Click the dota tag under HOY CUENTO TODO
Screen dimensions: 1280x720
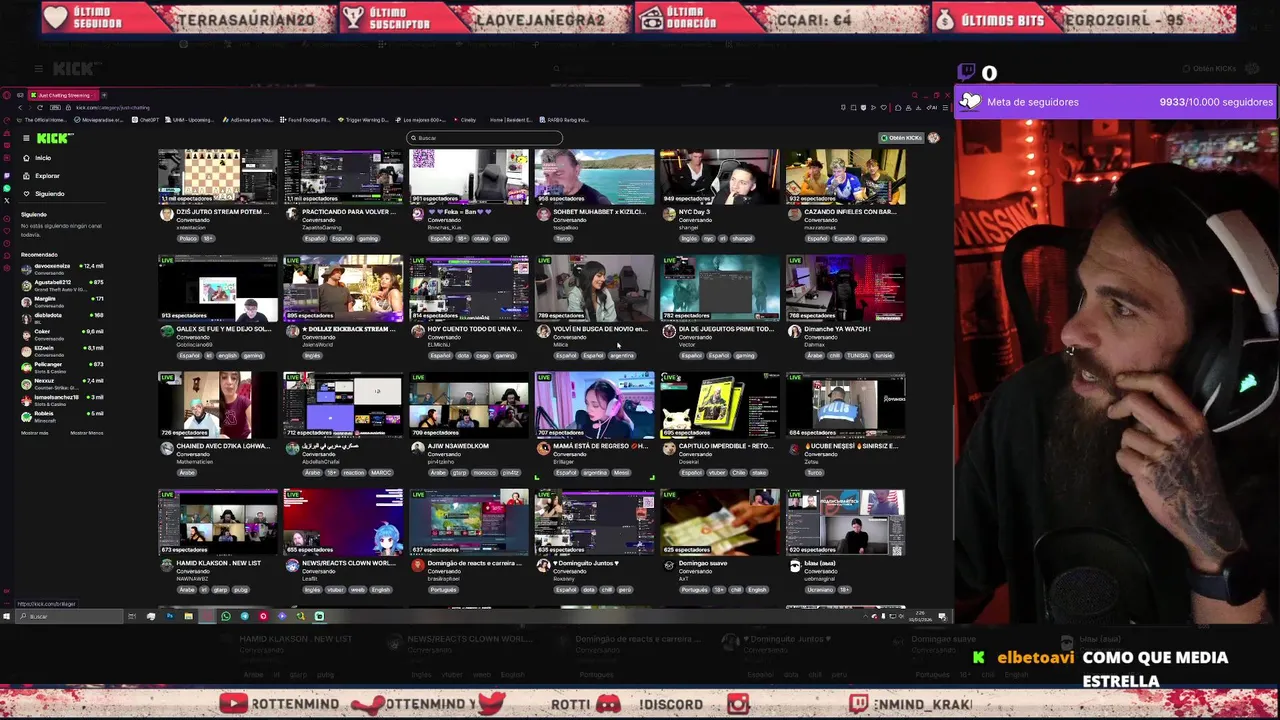(463, 356)
